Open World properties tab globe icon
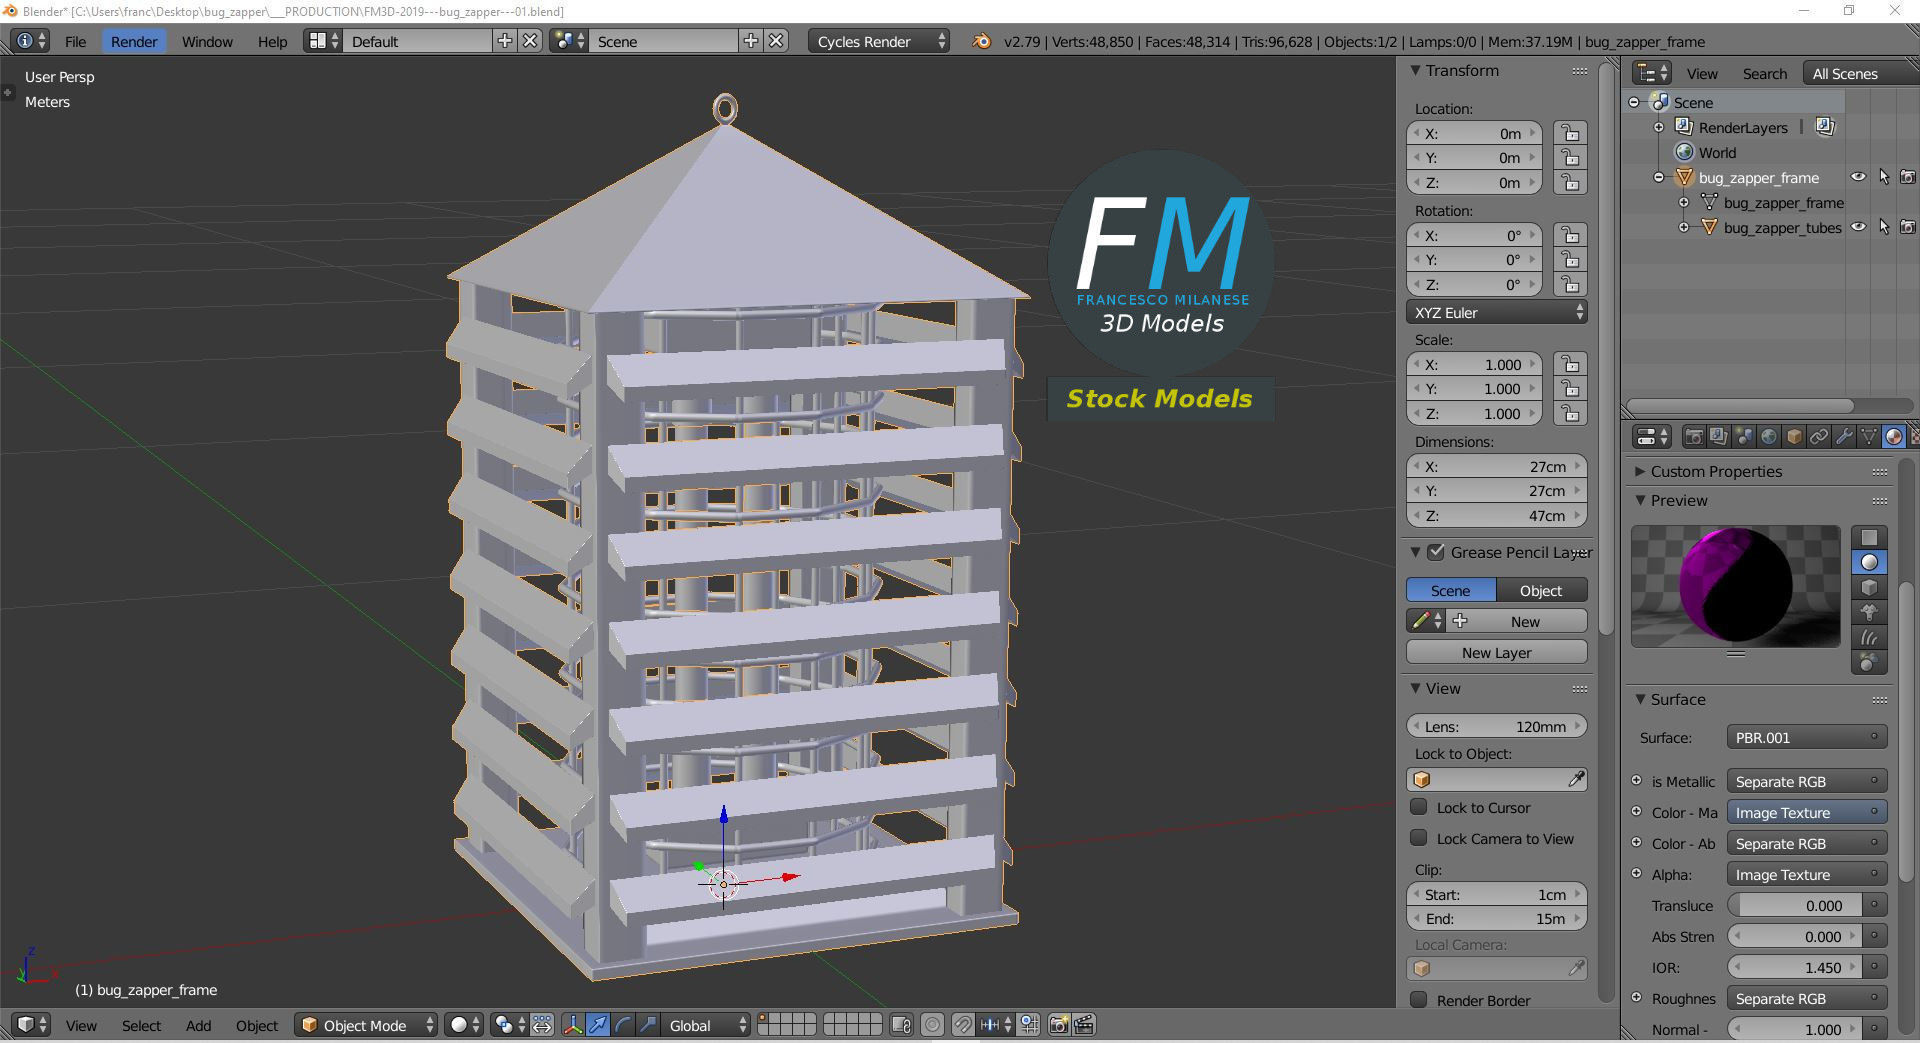Viewport: 1920px width, 1043px height. tap(1769, 437)
